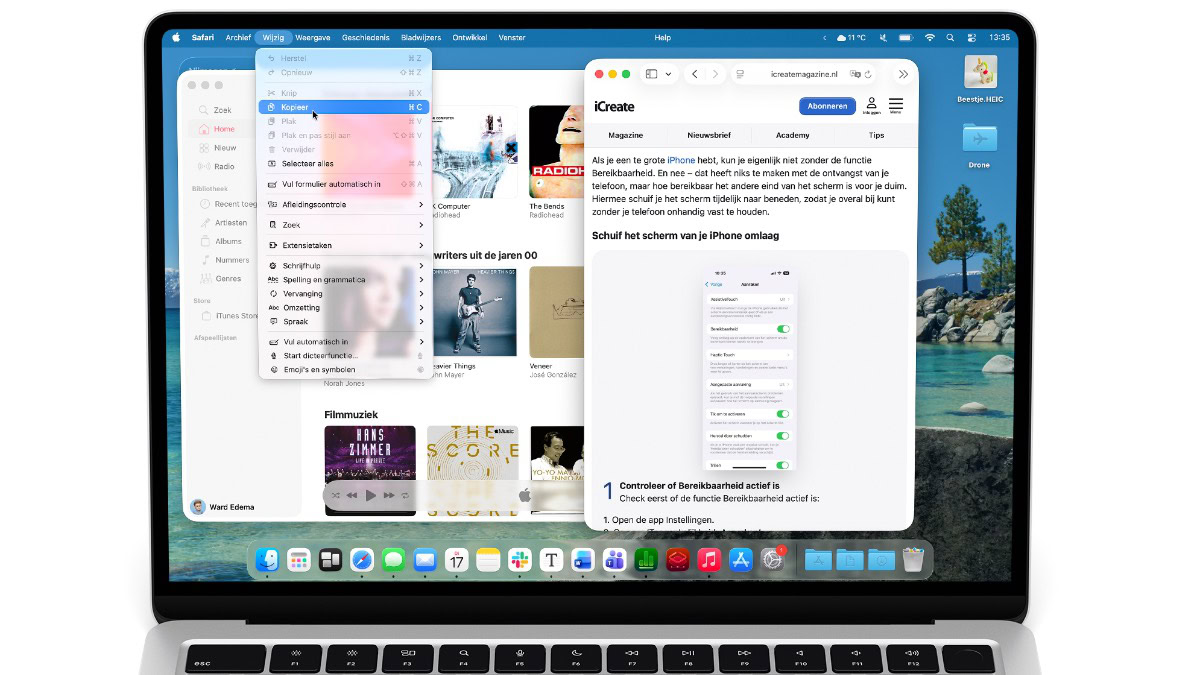
Task: Expand the Schrijfhulp submenu
Action: point(344,266)
